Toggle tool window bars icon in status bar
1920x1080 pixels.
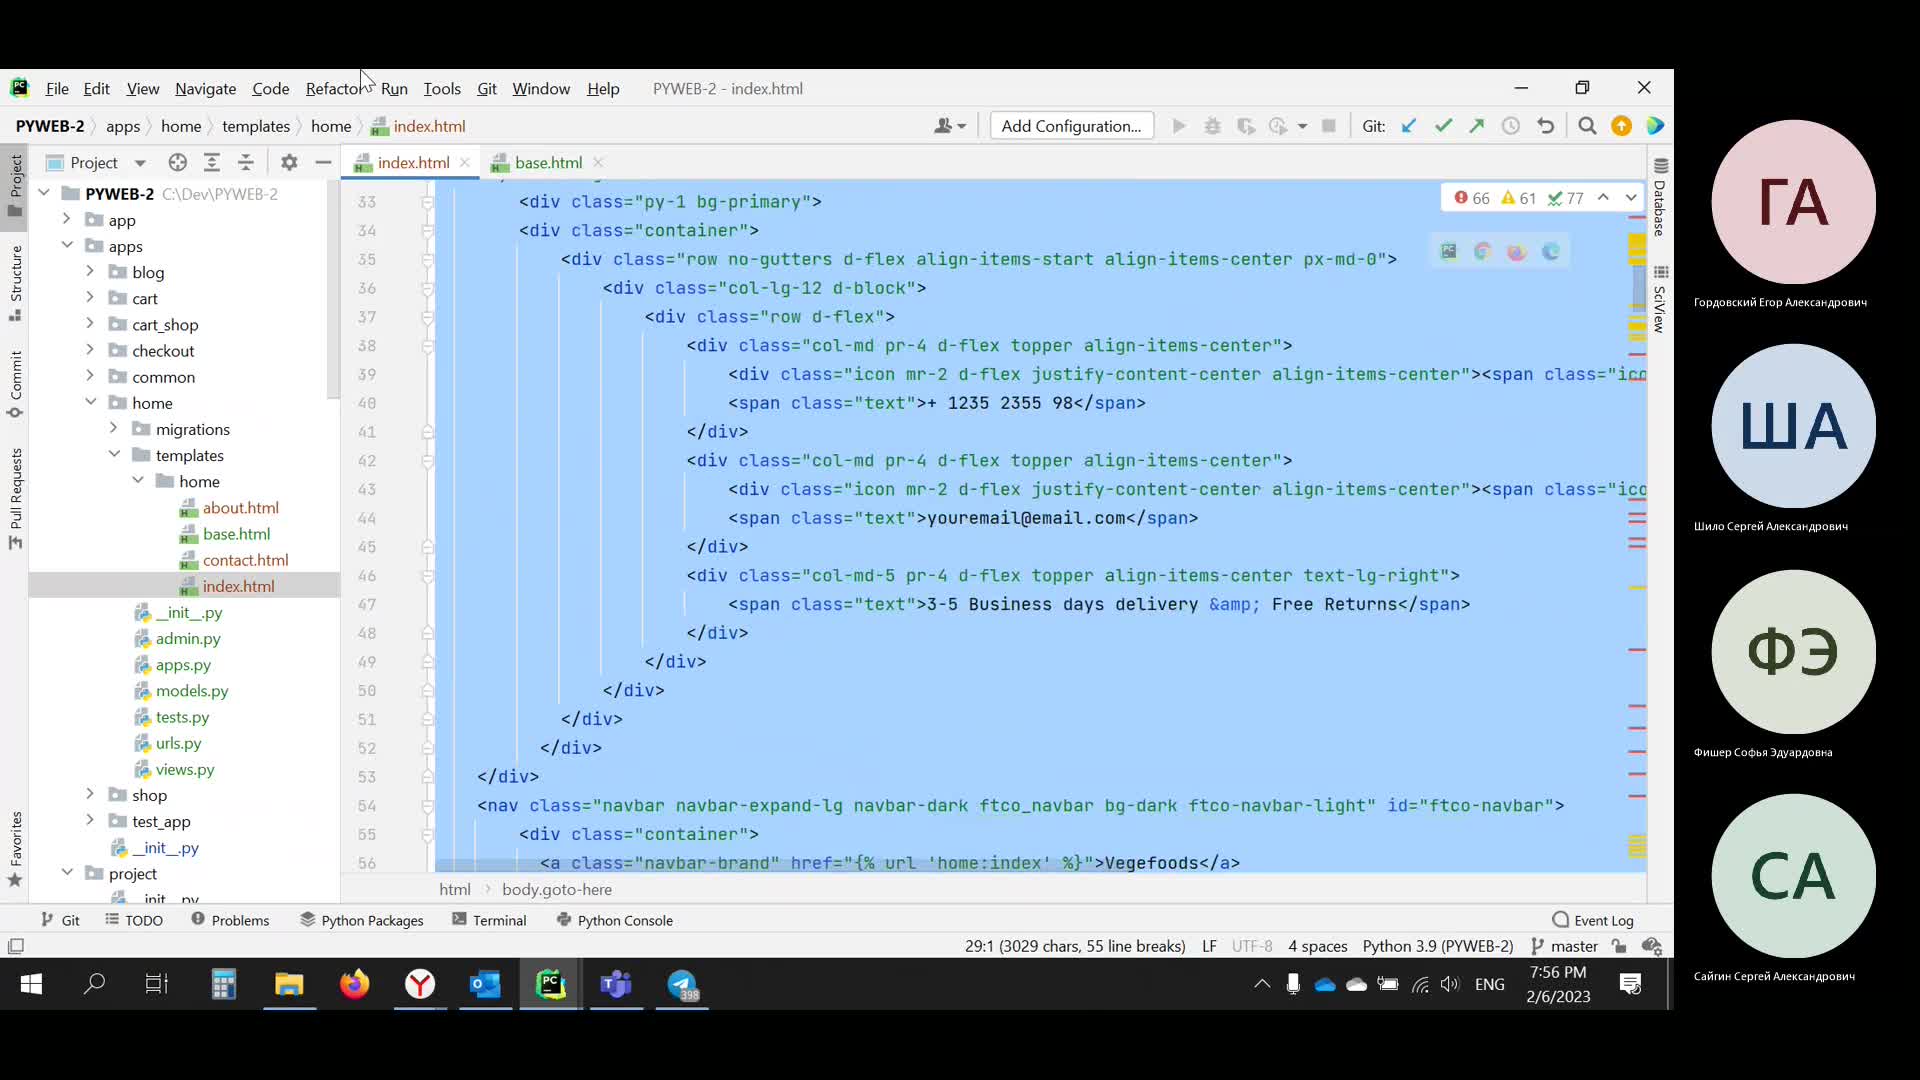(15, 946)
